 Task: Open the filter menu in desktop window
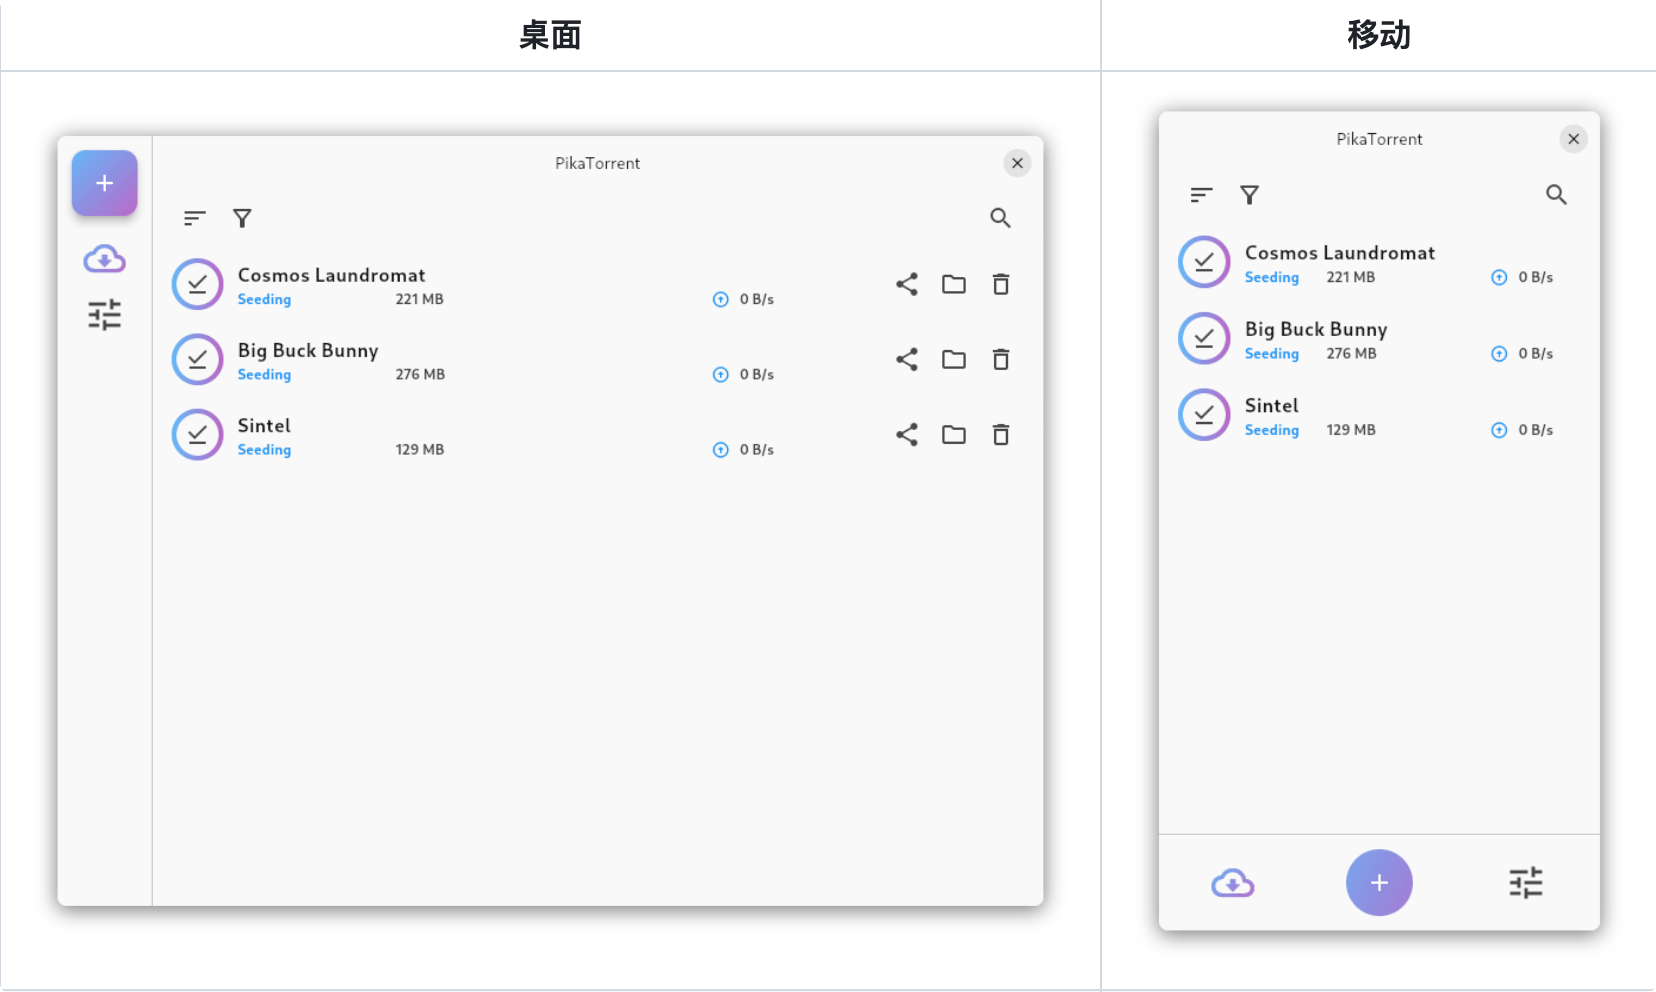[x=242, y=218]
